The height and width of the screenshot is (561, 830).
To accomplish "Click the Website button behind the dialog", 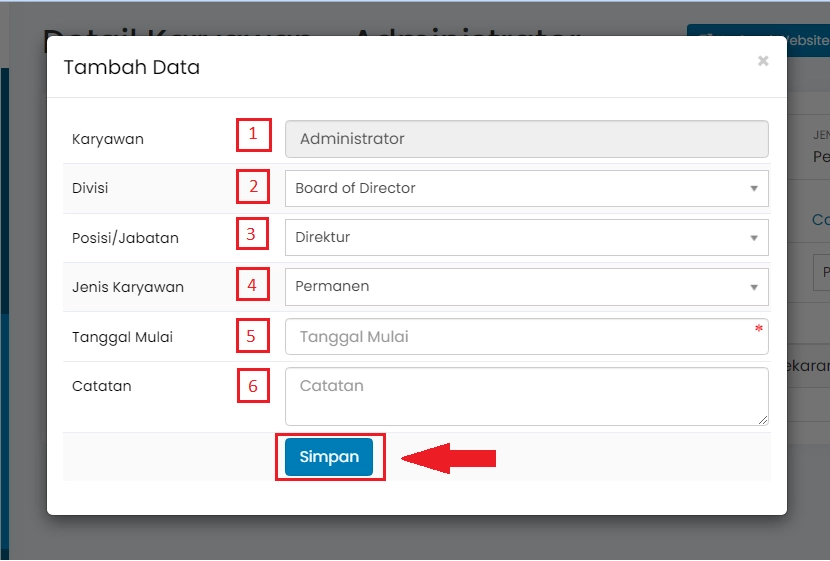I will (790, 41).
